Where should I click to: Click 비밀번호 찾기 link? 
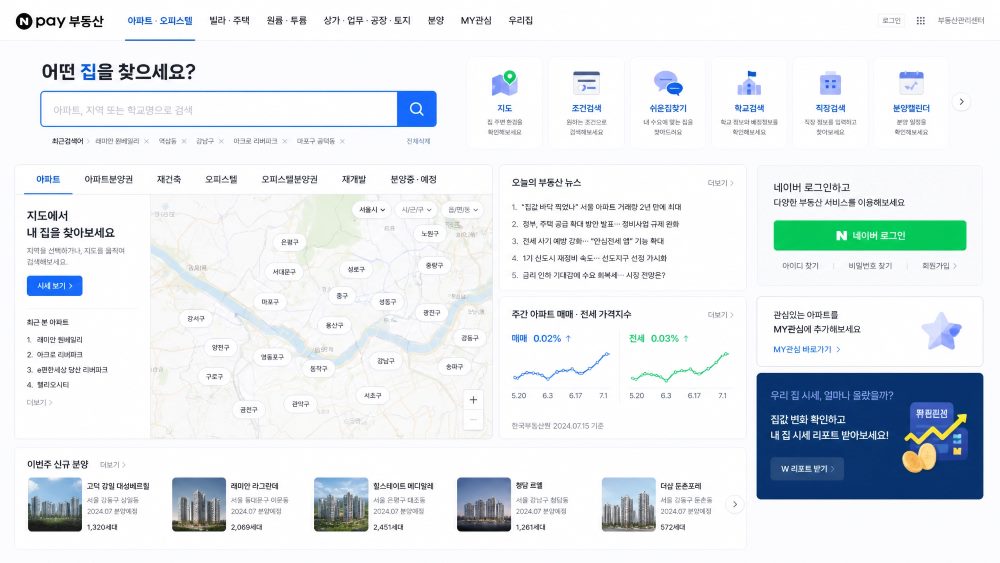point(870,266)
